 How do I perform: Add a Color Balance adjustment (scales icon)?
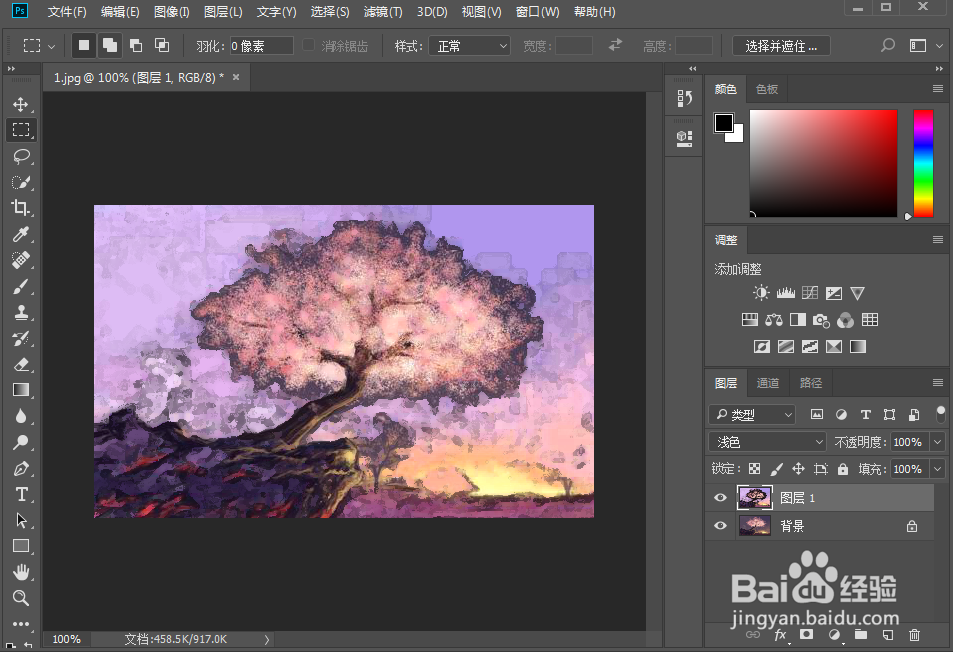coord(774,320)
